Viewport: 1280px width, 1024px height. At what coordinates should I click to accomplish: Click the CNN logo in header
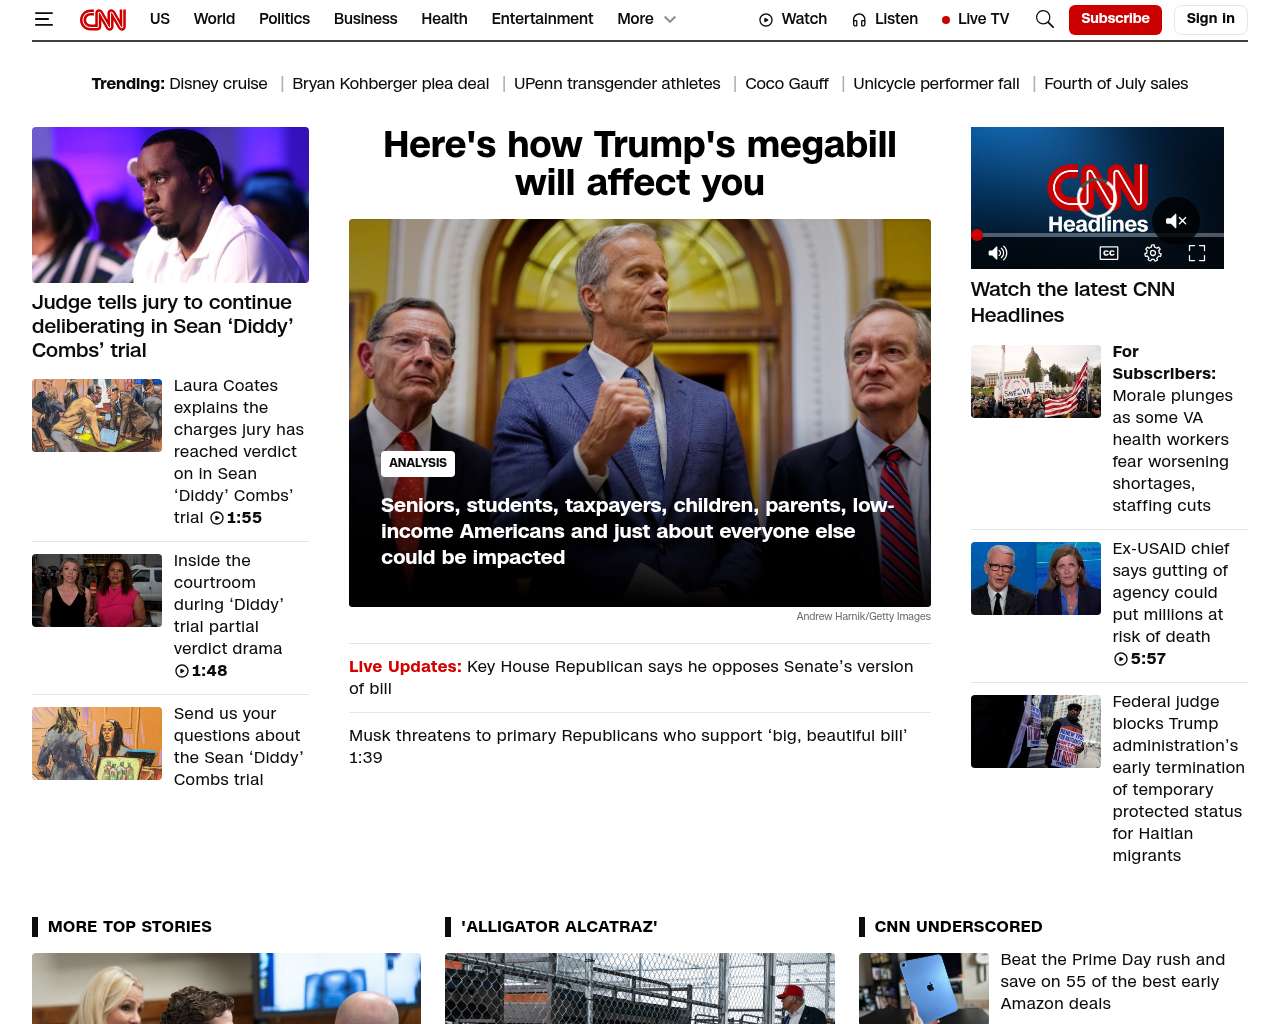[x=103, y=19]
